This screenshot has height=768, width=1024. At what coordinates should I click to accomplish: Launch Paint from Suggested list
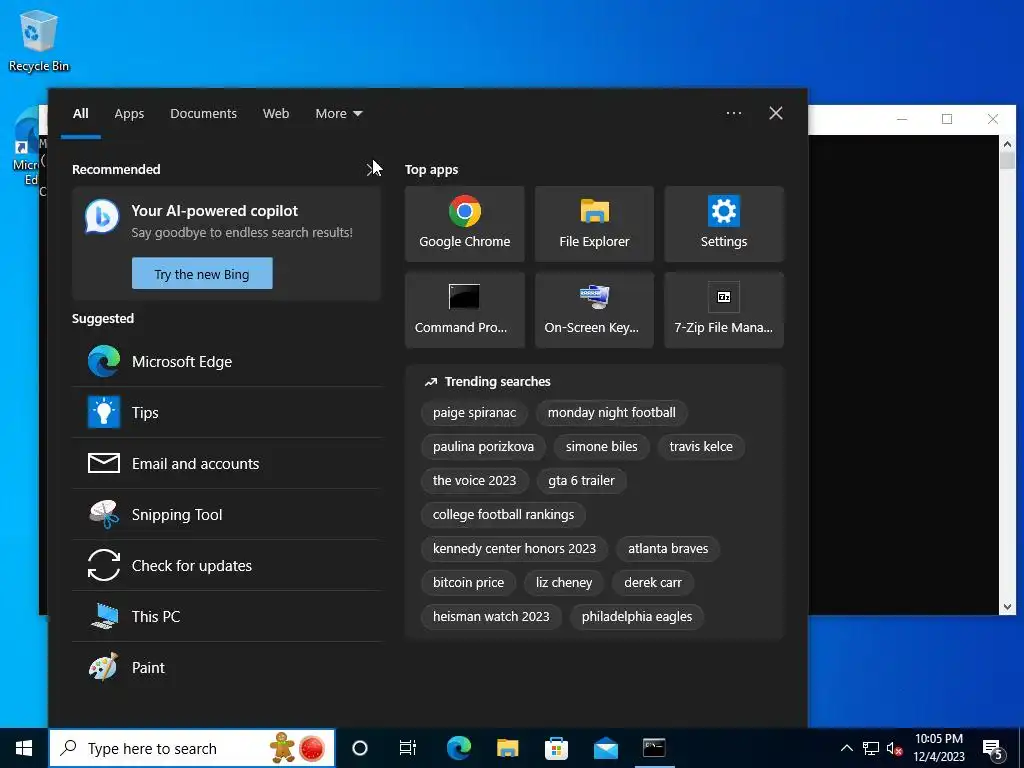click(227, 667)
